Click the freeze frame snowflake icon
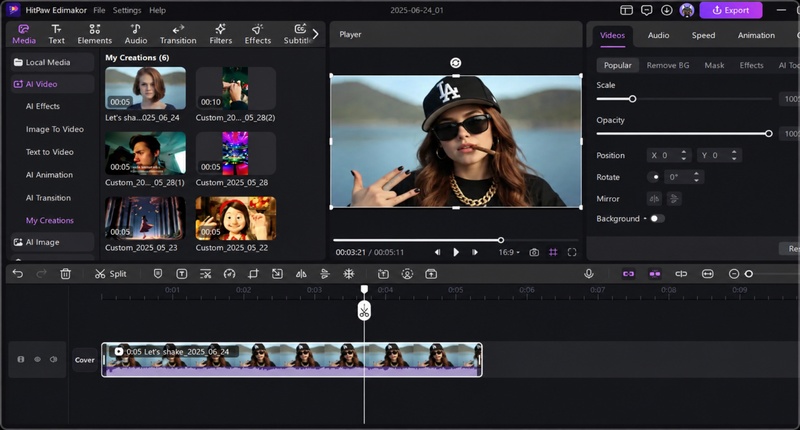The width and height of the screenshot is (800, 430). pos(349,274)
